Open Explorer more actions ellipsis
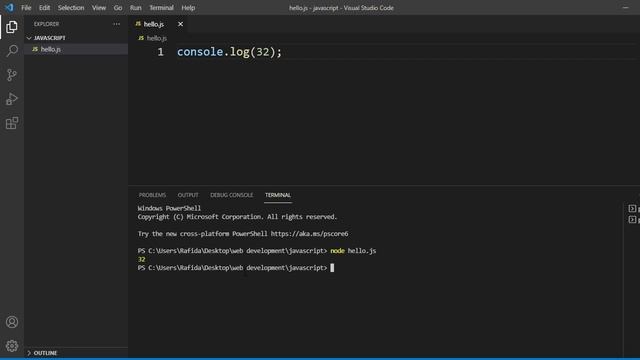 point(116,24)
